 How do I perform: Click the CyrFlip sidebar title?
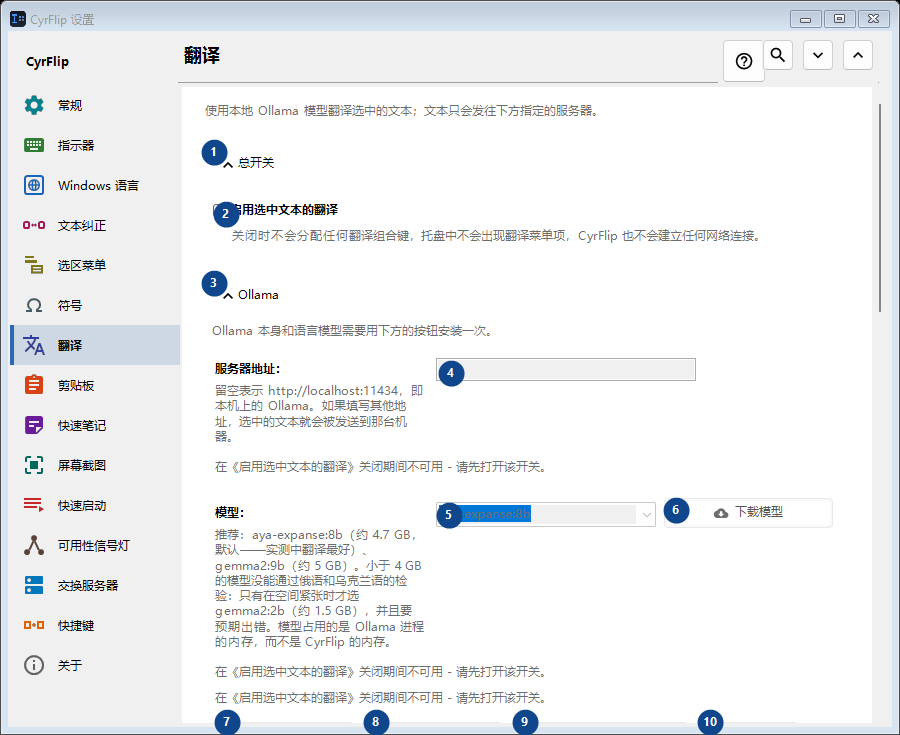pyautogui.click(x=48, y=61)
